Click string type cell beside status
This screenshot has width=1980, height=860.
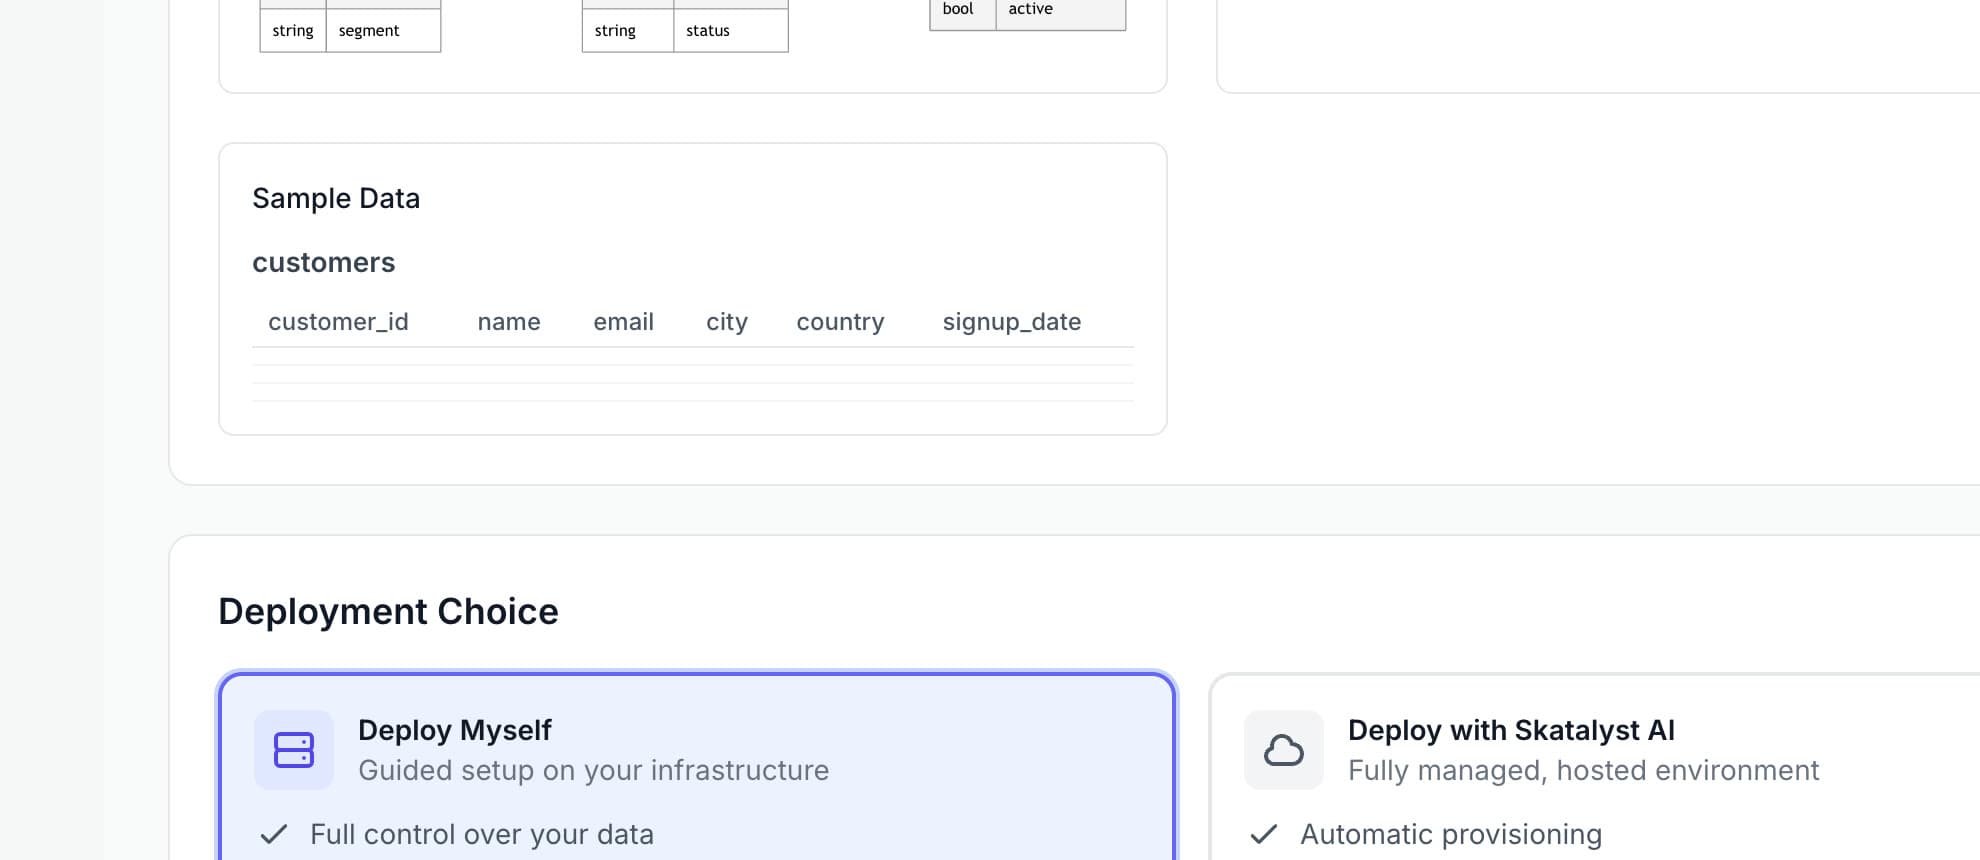click(628, 31)
